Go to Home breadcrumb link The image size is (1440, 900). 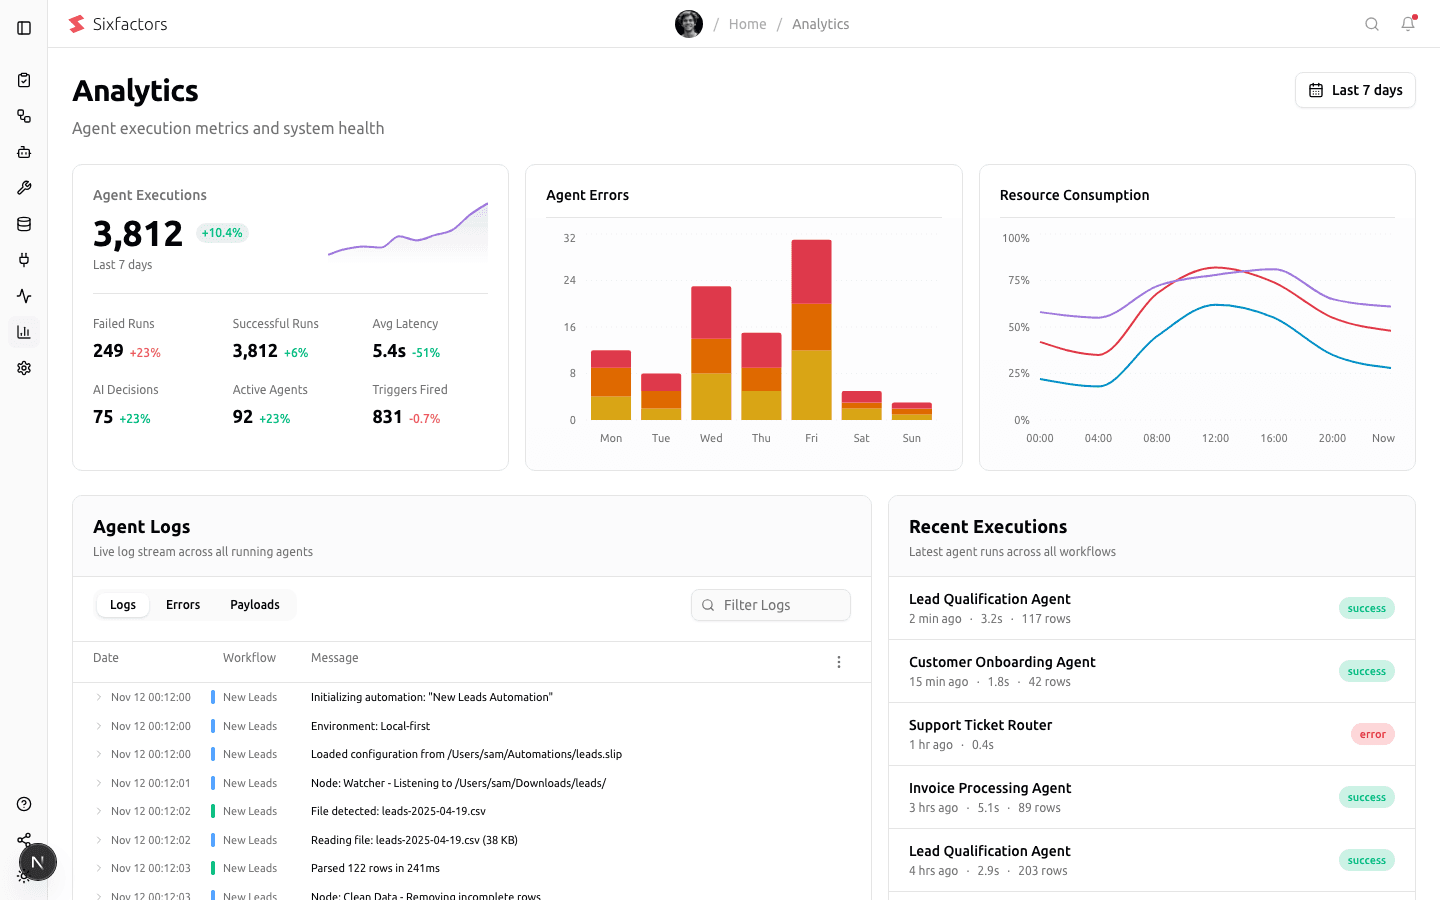click(747, 24)
